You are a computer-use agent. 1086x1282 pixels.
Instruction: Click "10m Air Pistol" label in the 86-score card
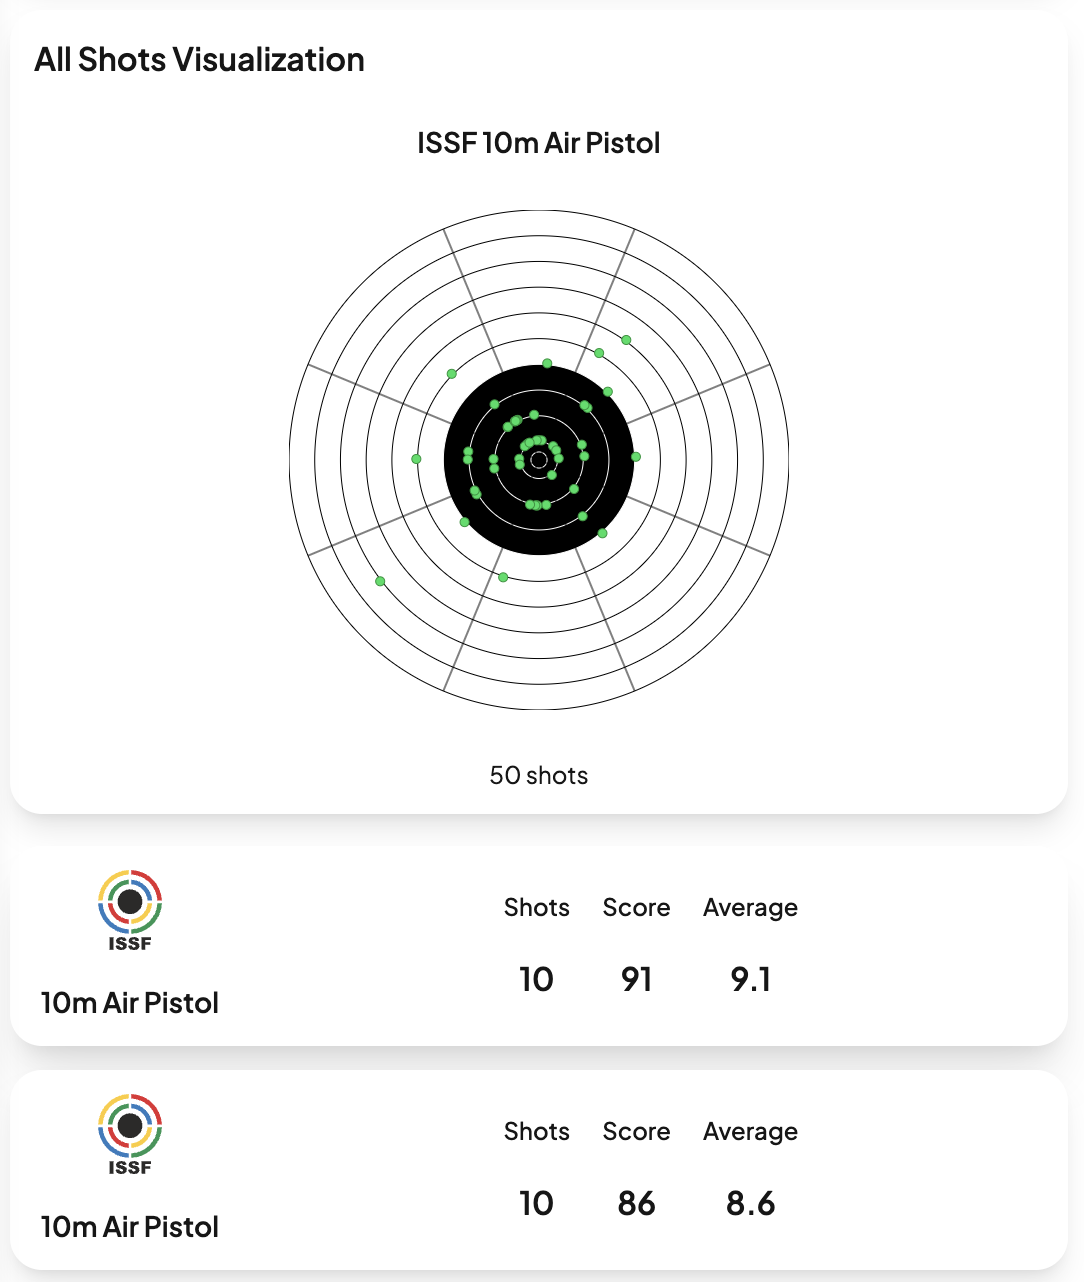tap(130, 1227)
